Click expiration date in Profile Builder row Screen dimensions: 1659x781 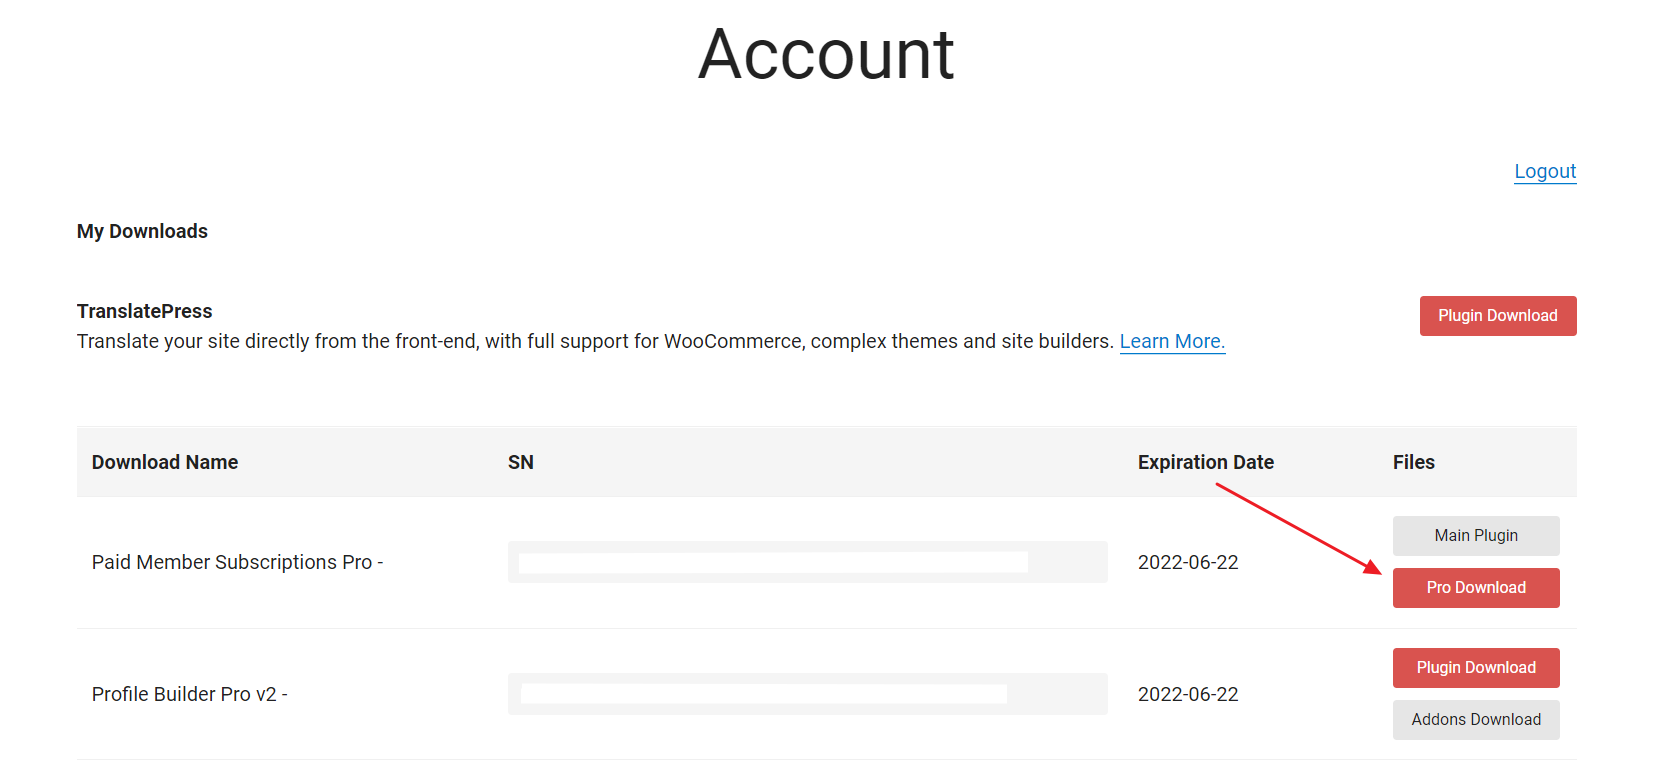coord(1187,694)
